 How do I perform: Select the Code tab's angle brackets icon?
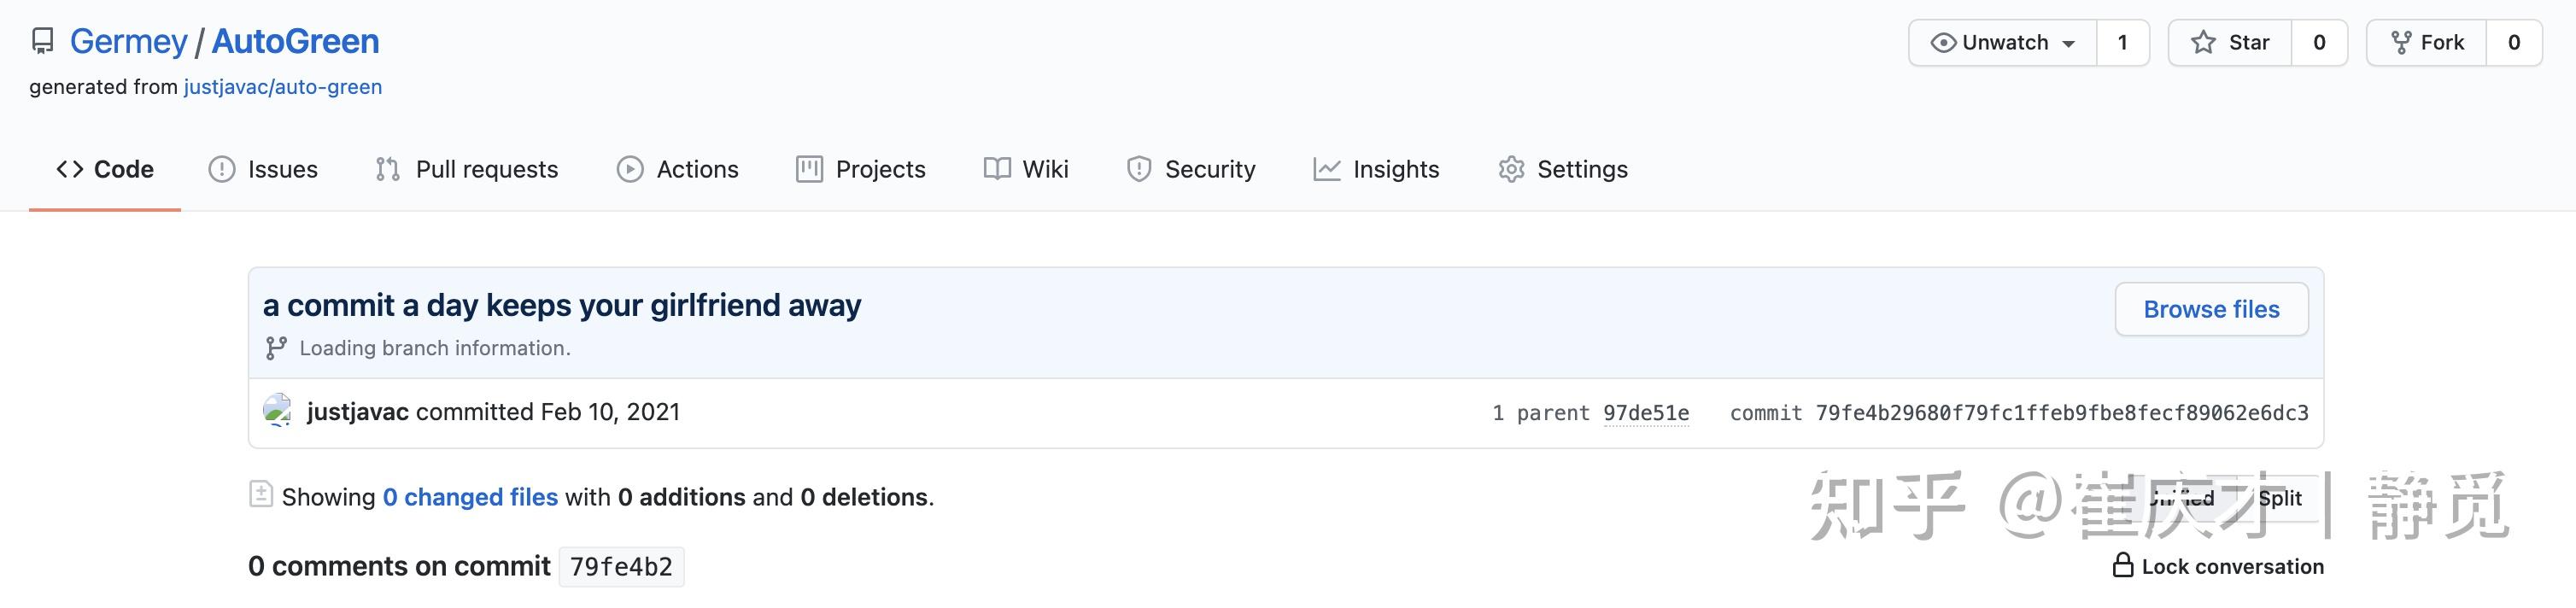pyautogui.click(x=70, y=169)
